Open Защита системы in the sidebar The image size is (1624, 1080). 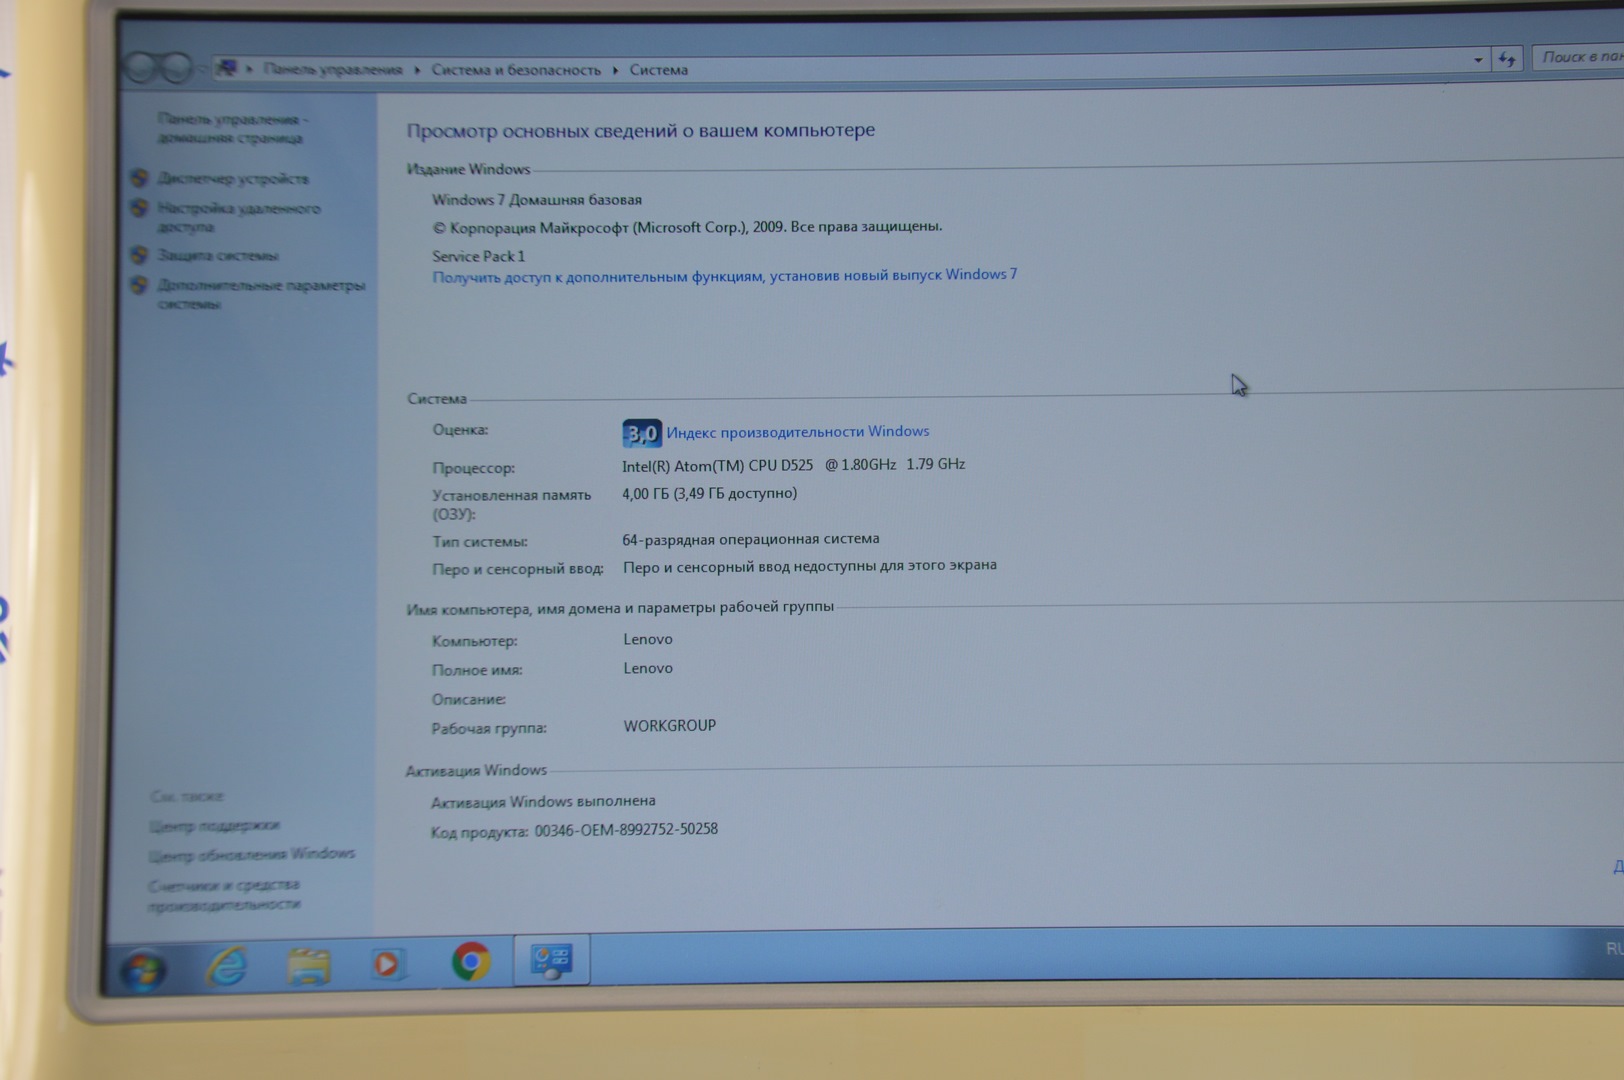tap(218, 256)
